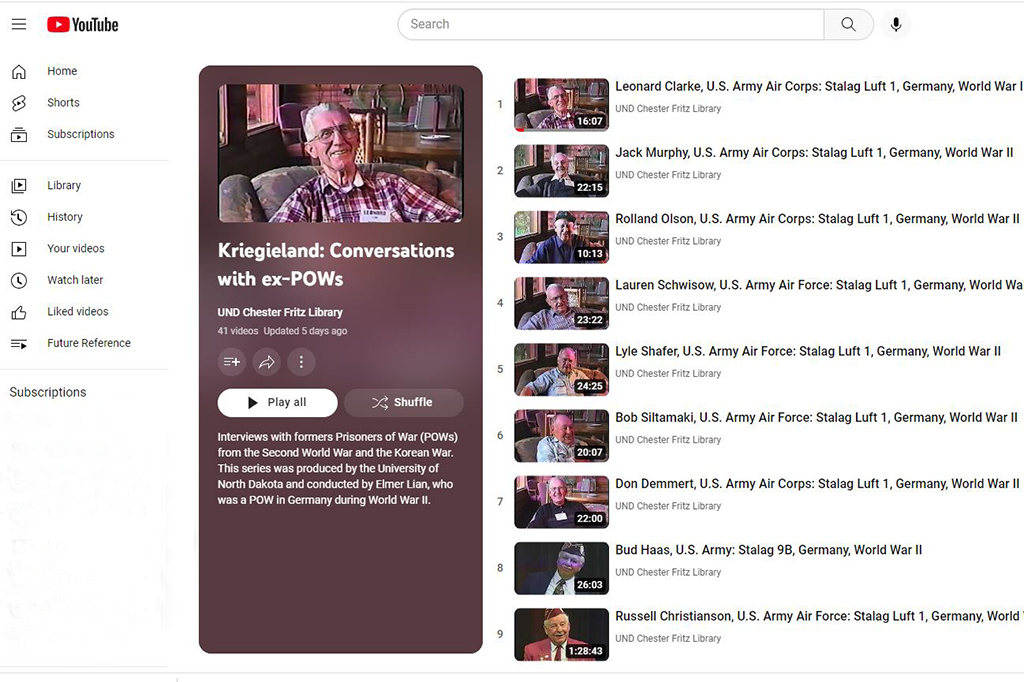Click the Don Demmert video title
Image resolution: width=1024 pixels, height=682 pixels.
(817, 484)
